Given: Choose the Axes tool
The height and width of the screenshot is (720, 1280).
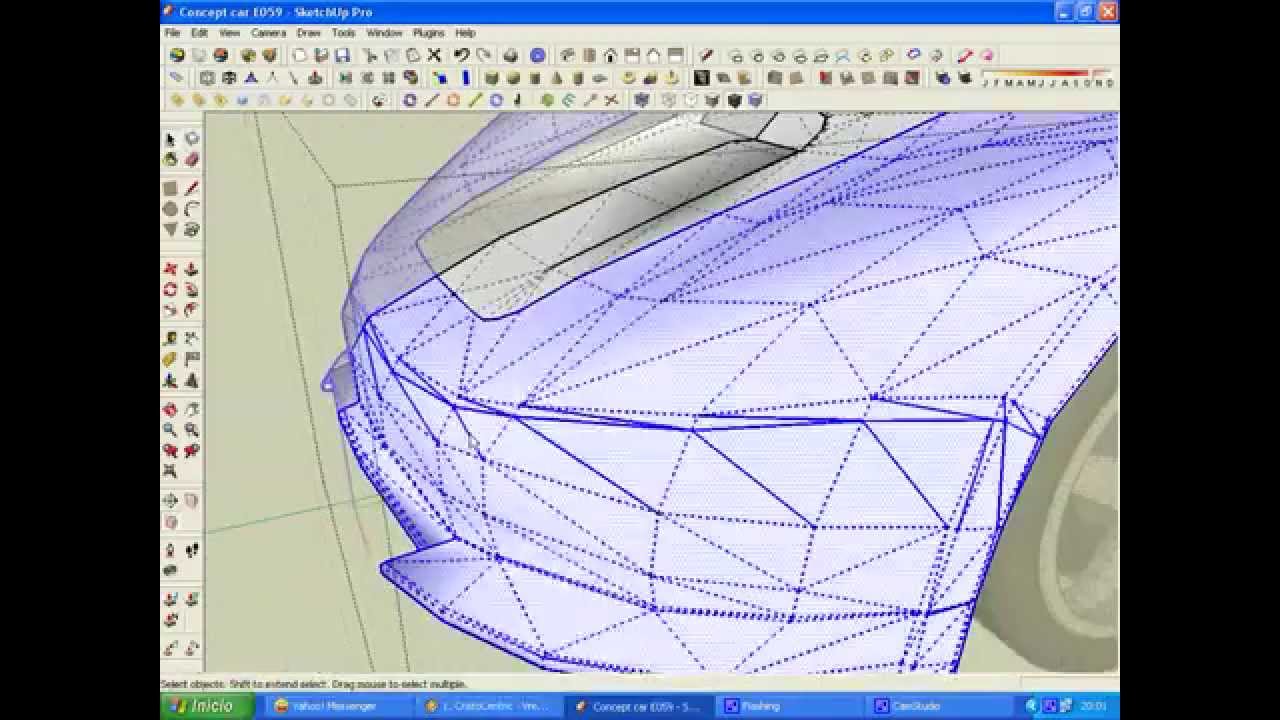Looking at the screenshot, I should coord(170,380).
